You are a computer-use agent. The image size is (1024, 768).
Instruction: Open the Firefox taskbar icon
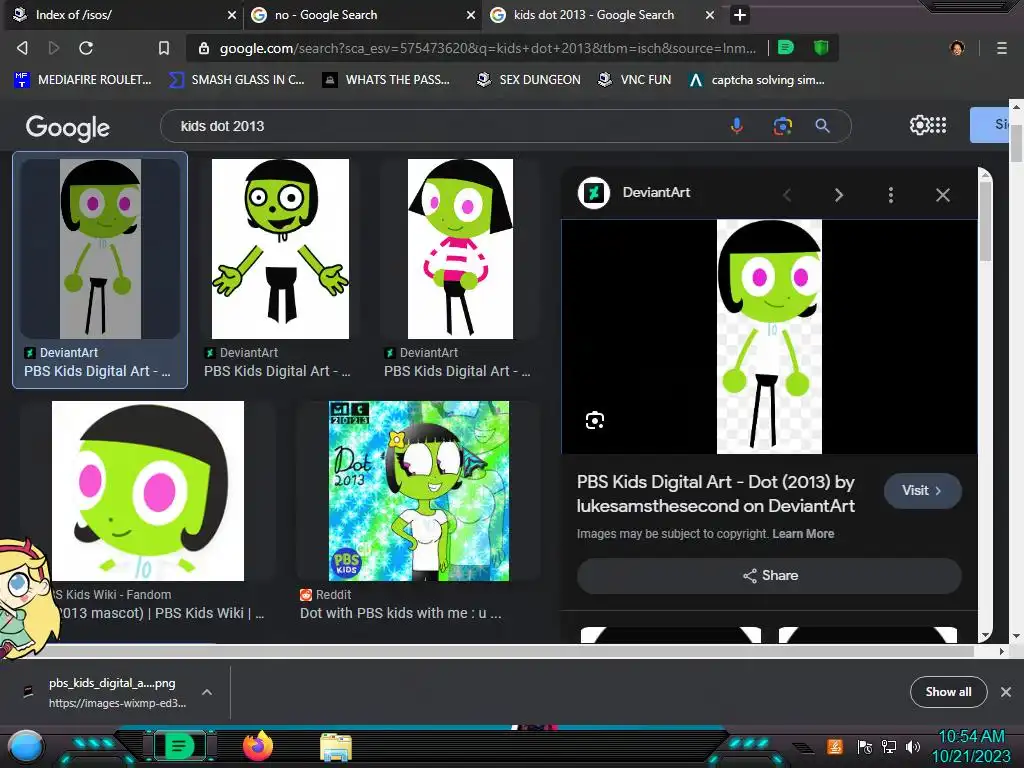point(258,746)
